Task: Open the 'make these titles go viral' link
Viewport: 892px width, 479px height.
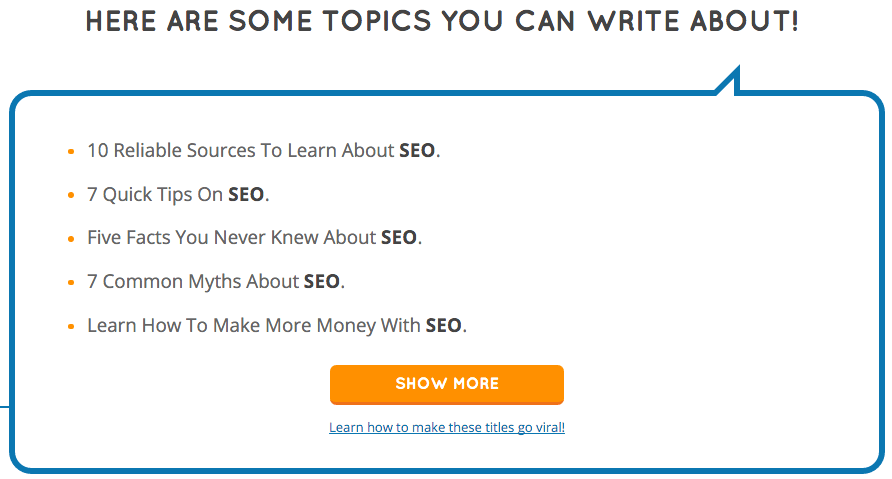Action: (x=446, y=428)
